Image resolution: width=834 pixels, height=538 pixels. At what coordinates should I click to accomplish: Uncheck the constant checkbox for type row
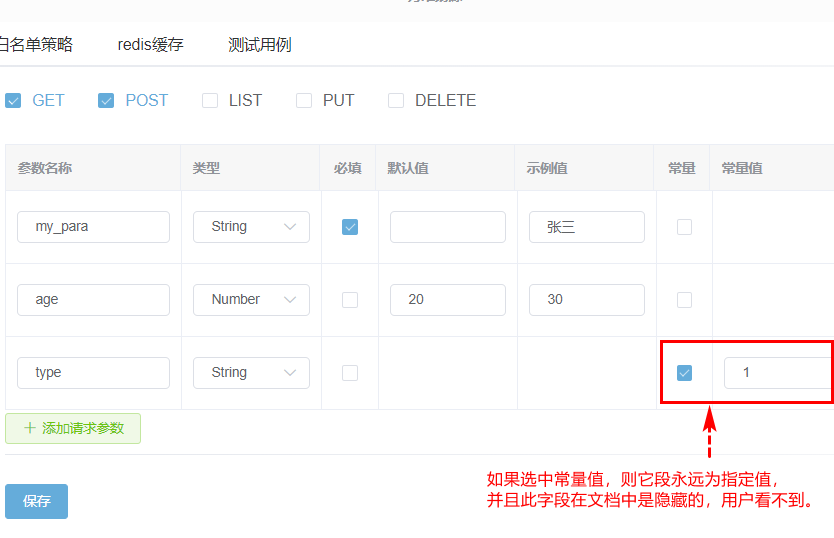click(x=684, y=373)
